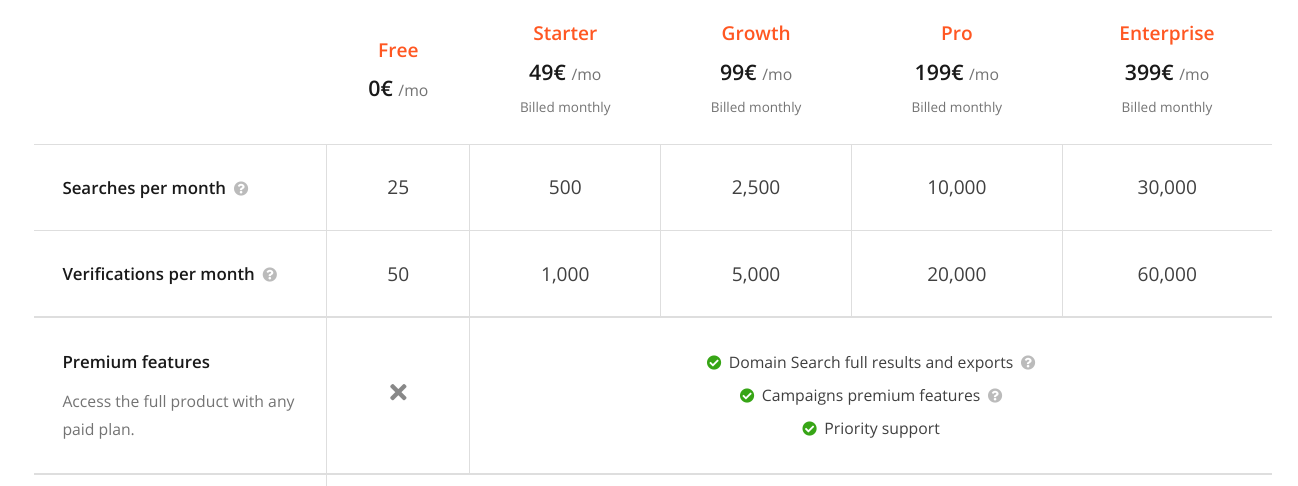
Task: Click help icon beside Searches per month
Action: [x=241, y=188]
